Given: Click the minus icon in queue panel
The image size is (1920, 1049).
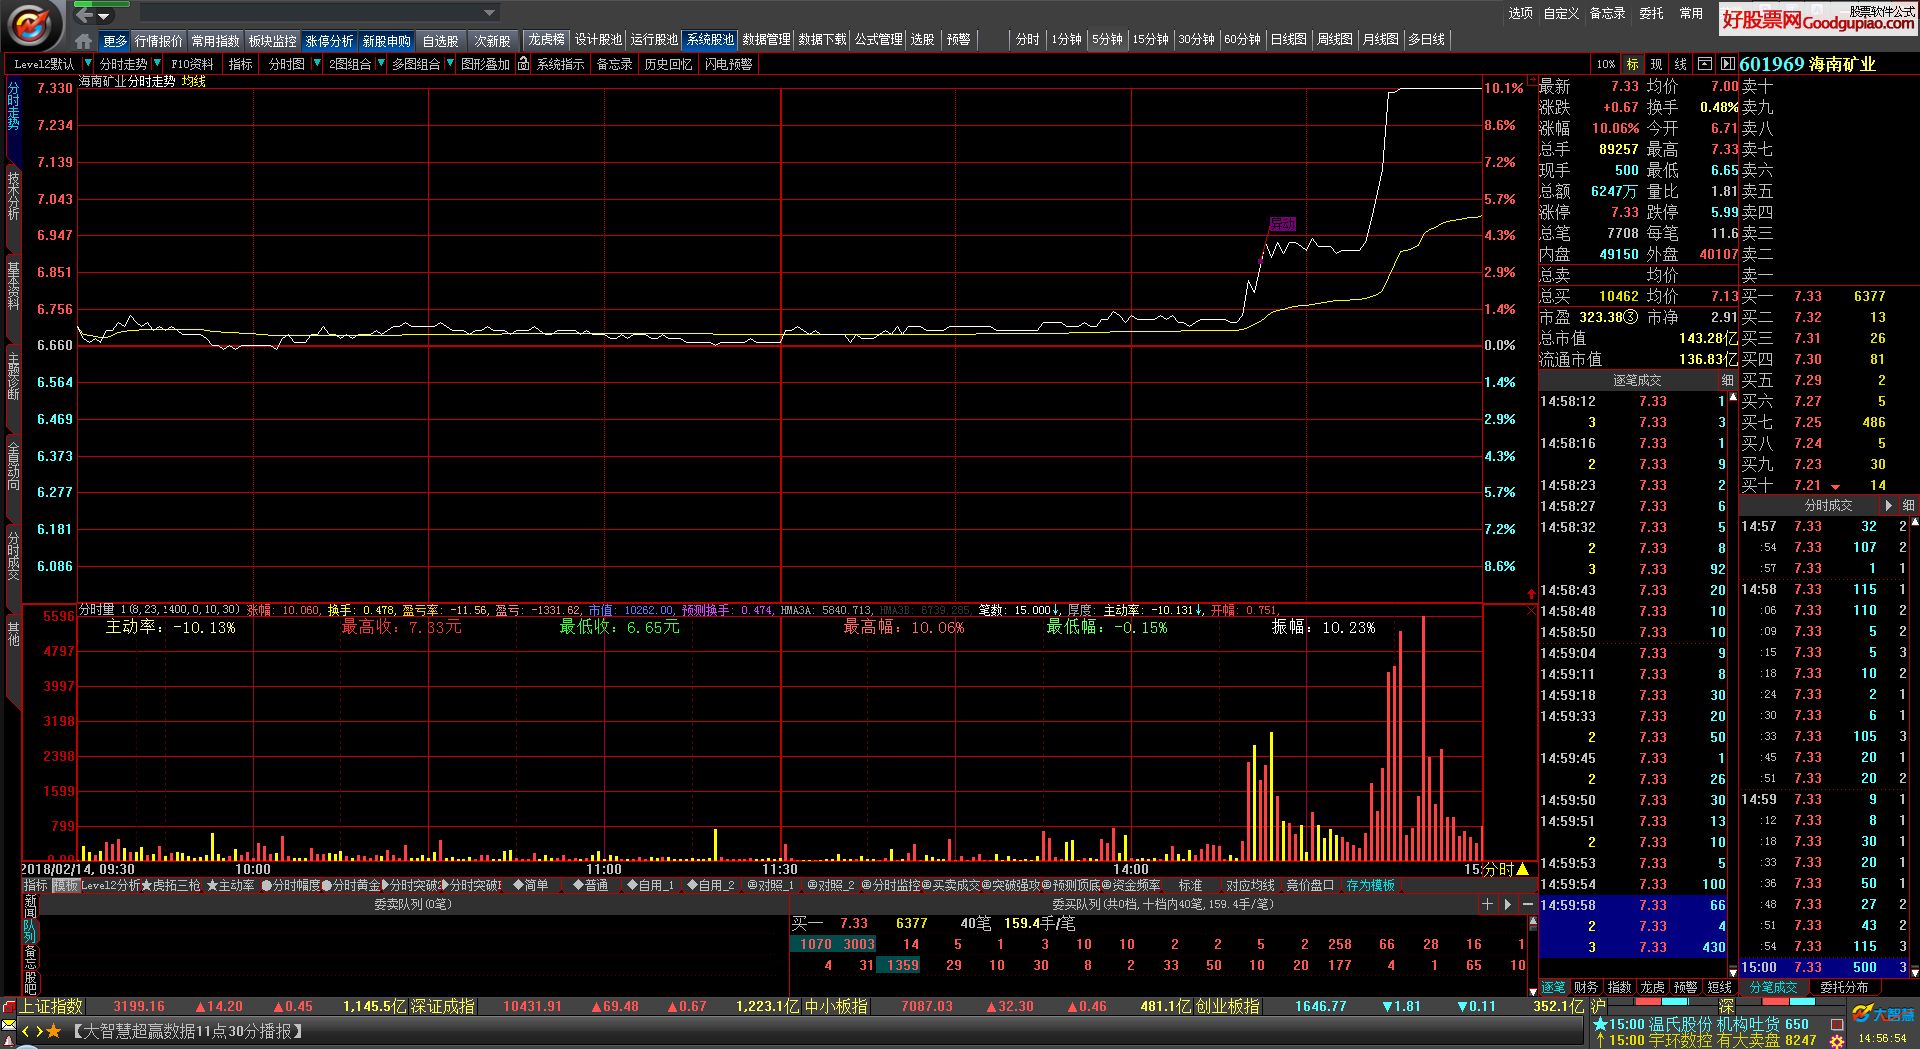Looking at the screenshot, I should coord(1527,904).
